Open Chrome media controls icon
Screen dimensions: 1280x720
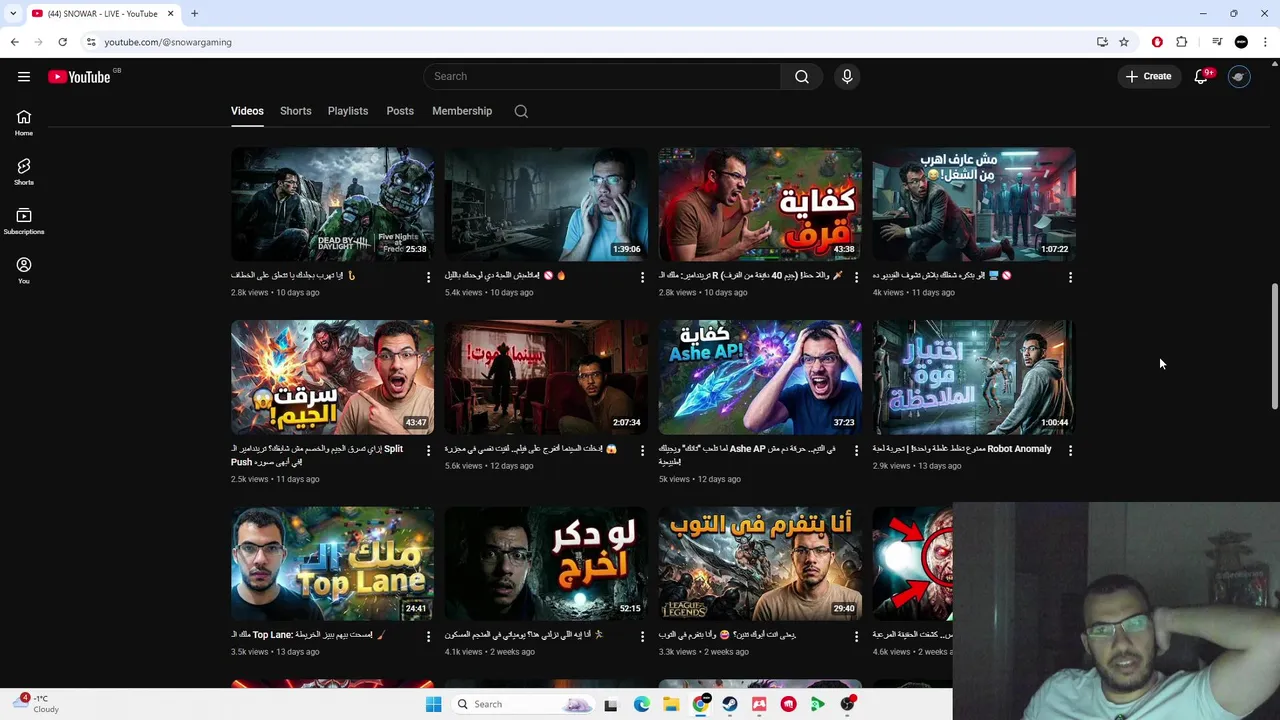click(x=1217, y=42)
